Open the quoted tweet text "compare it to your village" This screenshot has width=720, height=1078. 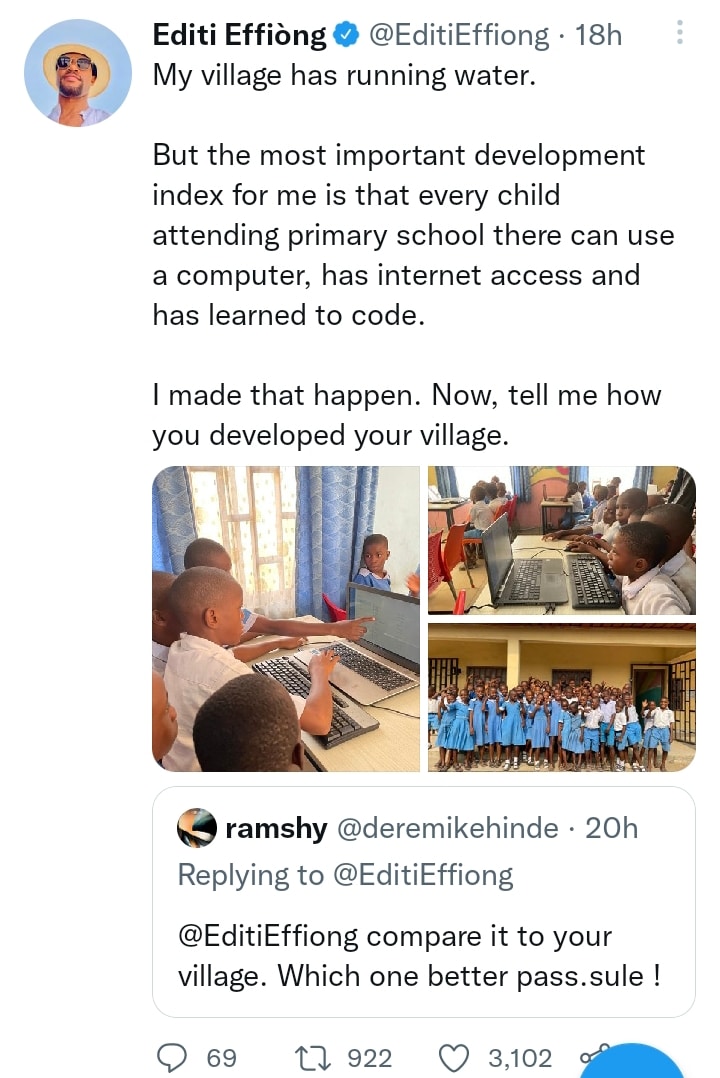[418, 955]
